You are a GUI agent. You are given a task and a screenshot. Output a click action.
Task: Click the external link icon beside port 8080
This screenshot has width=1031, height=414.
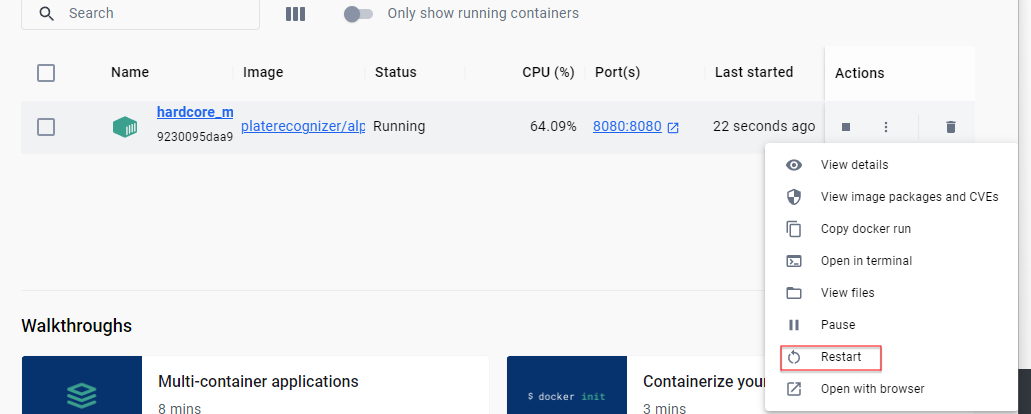[673, 127]
